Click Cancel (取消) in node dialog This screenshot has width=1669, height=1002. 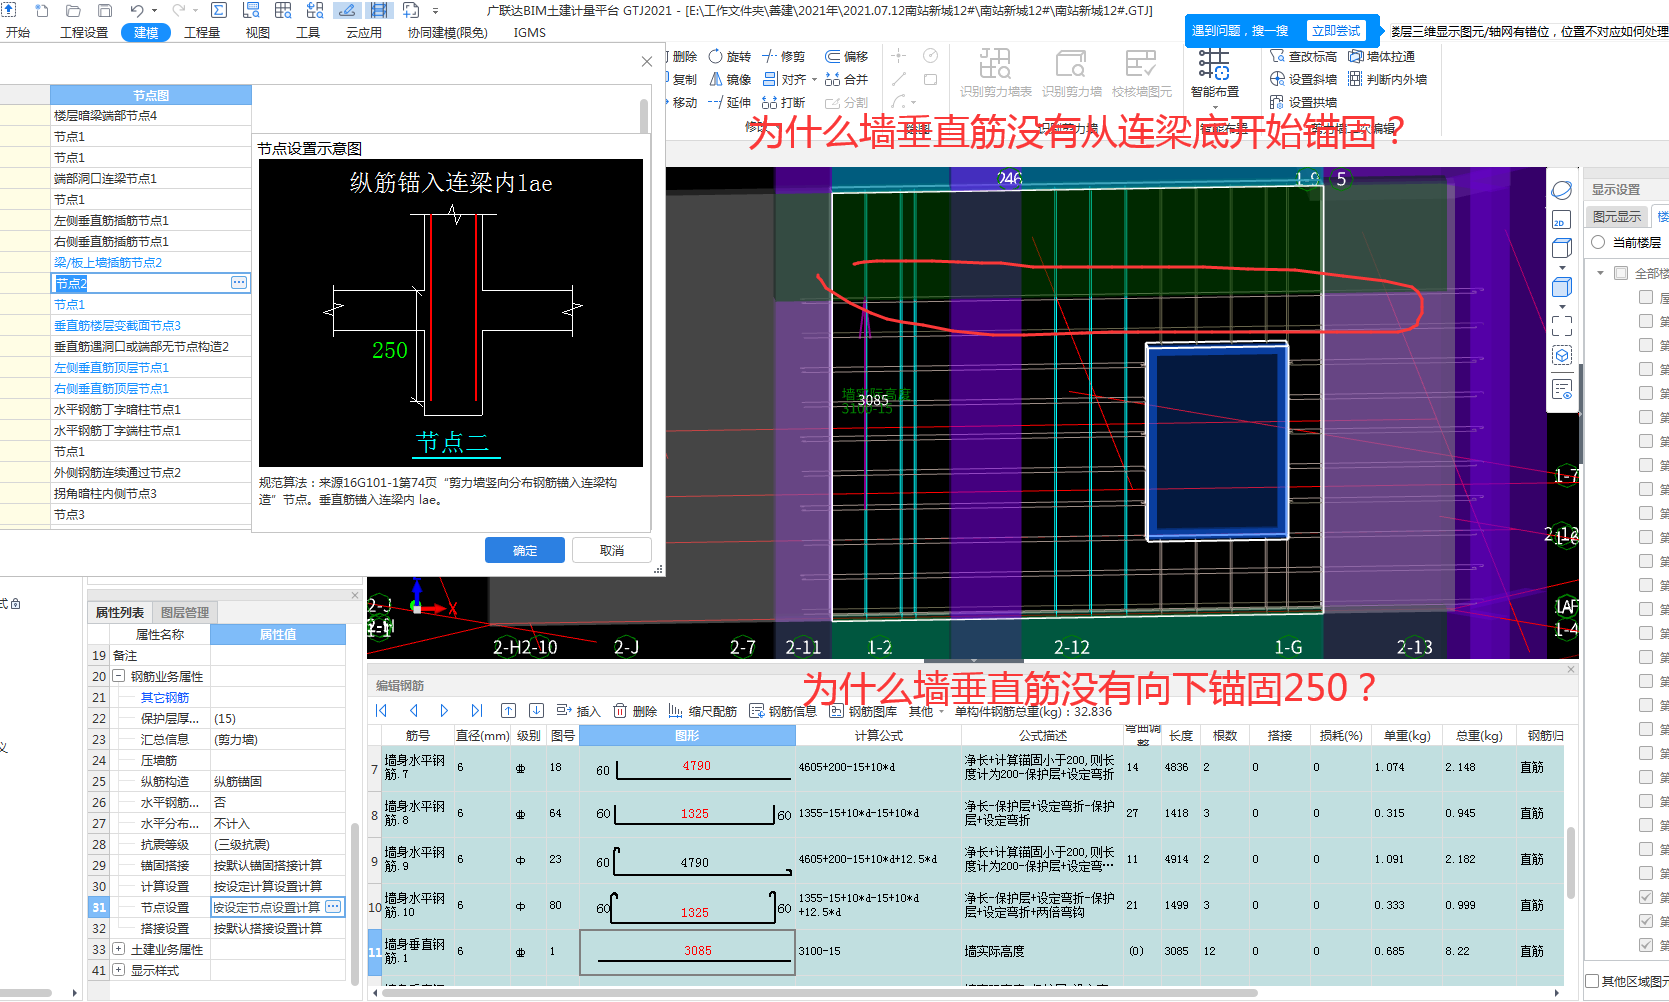(x=612, y=551)
